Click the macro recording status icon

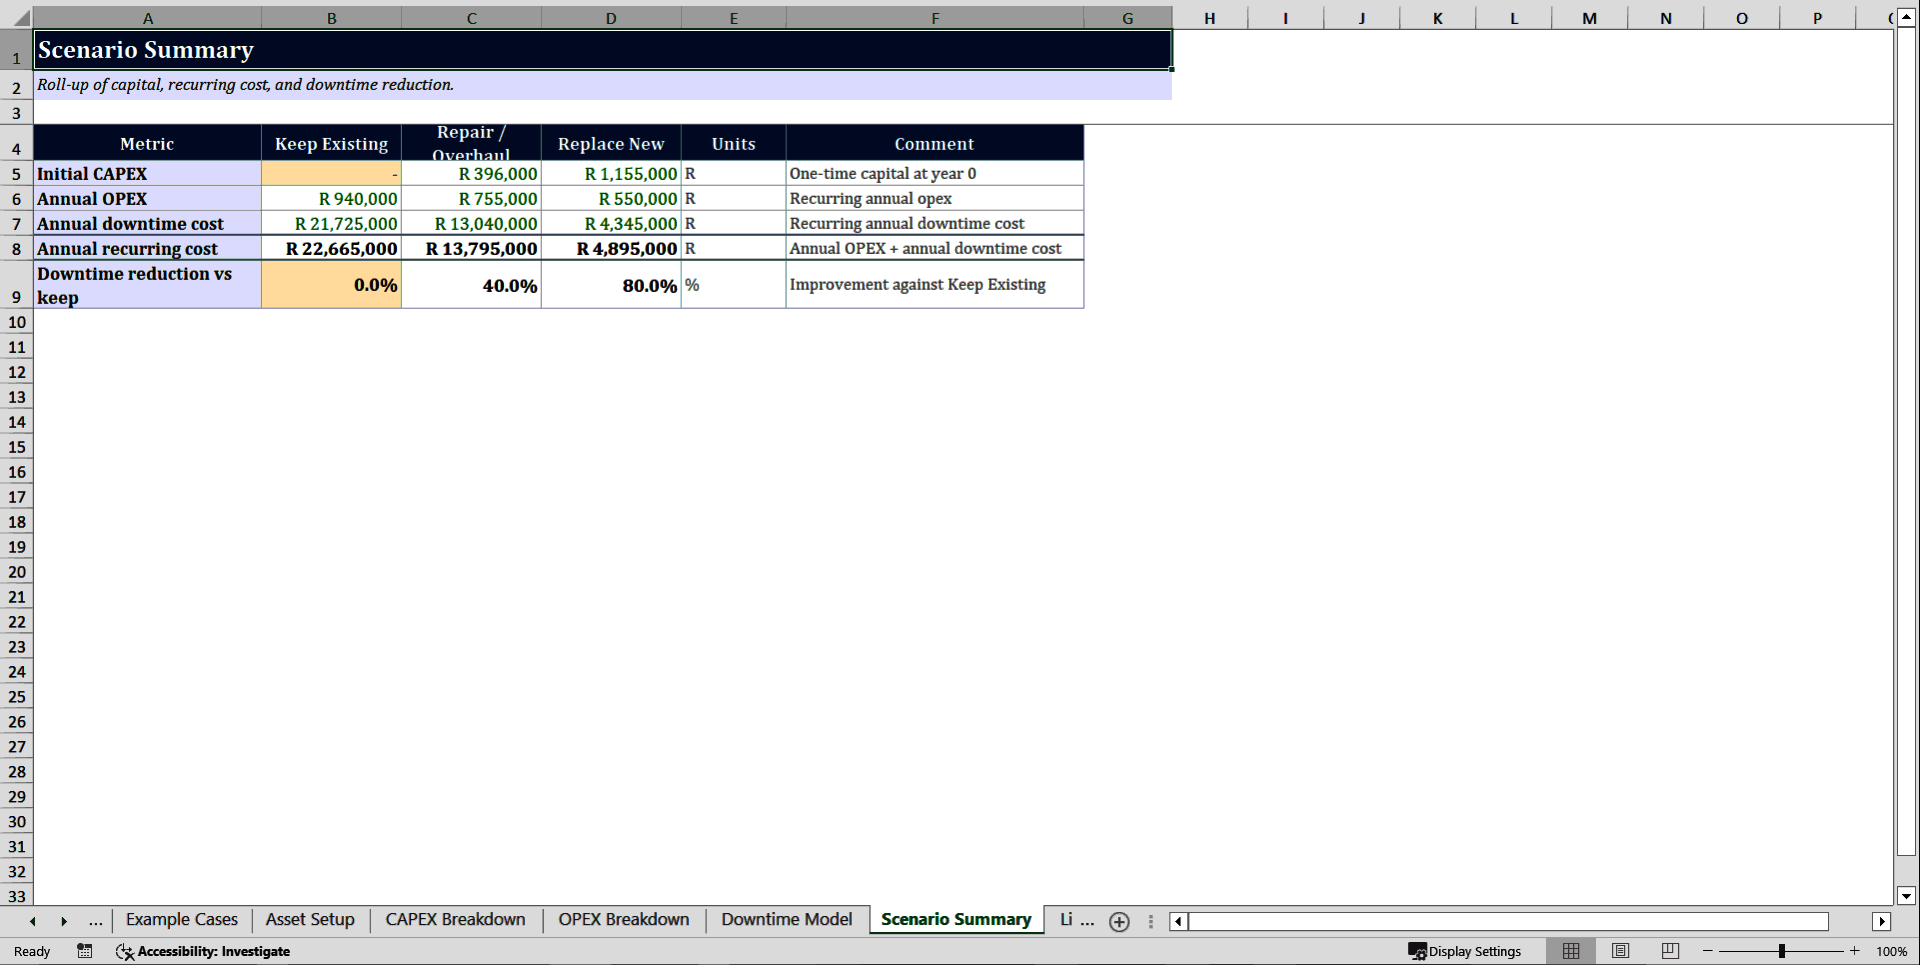85,951
